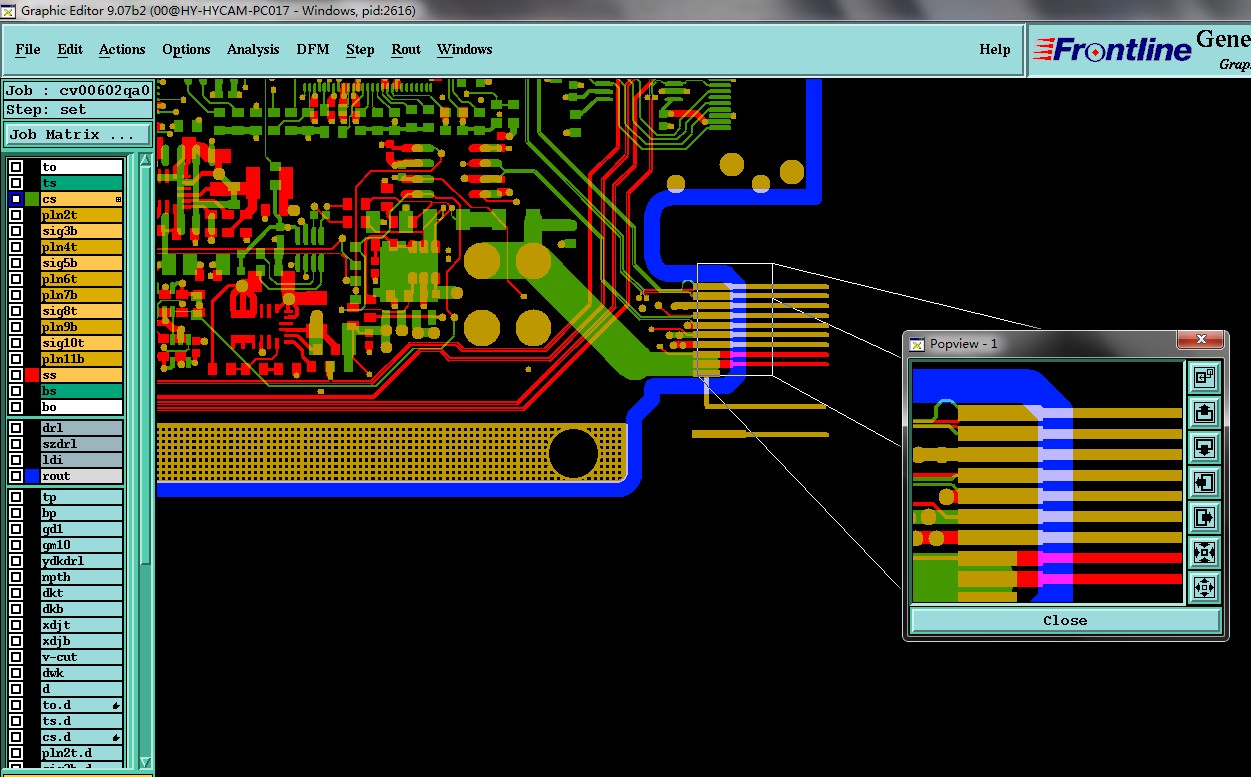Open the Analysis menu
Image resolution: width=1251 pixels, height=777 pixels.
[x=253, y=49]
